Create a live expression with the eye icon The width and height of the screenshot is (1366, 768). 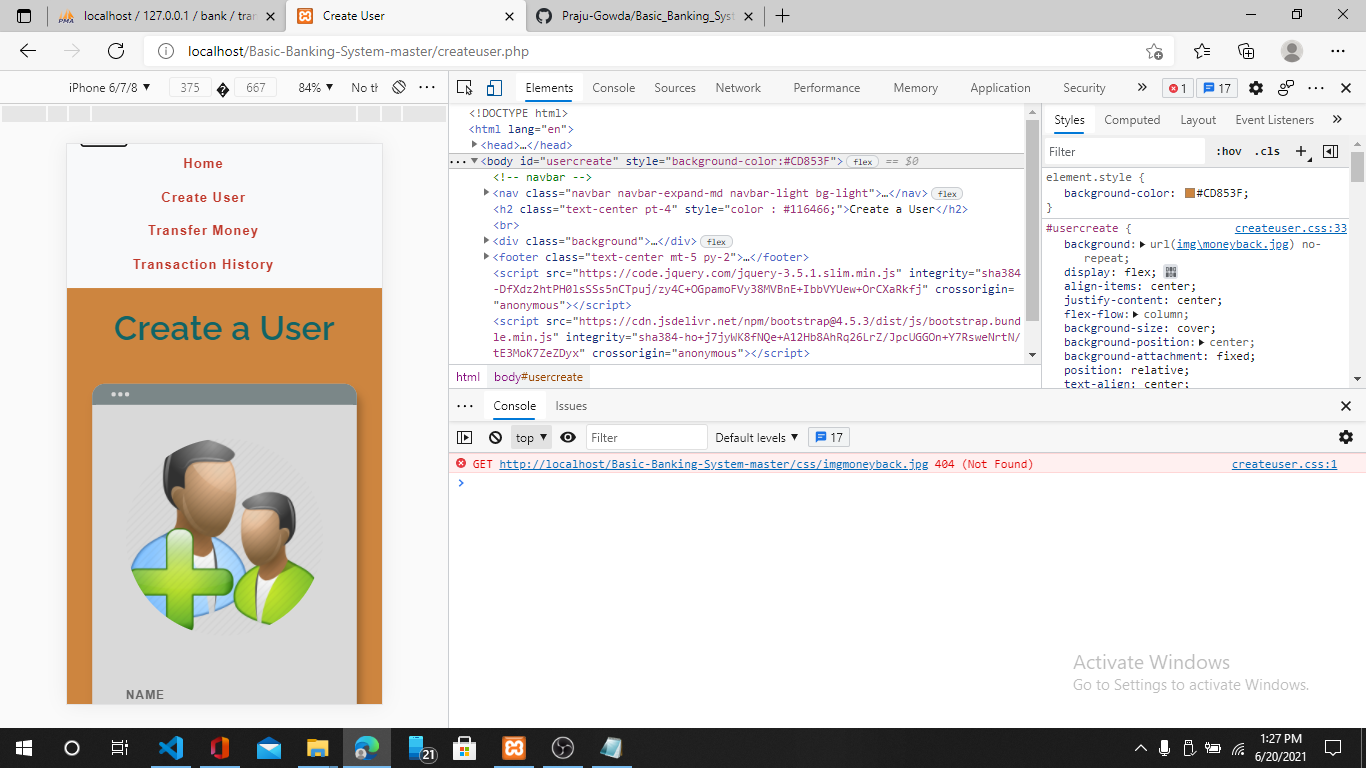click(567, 437)
